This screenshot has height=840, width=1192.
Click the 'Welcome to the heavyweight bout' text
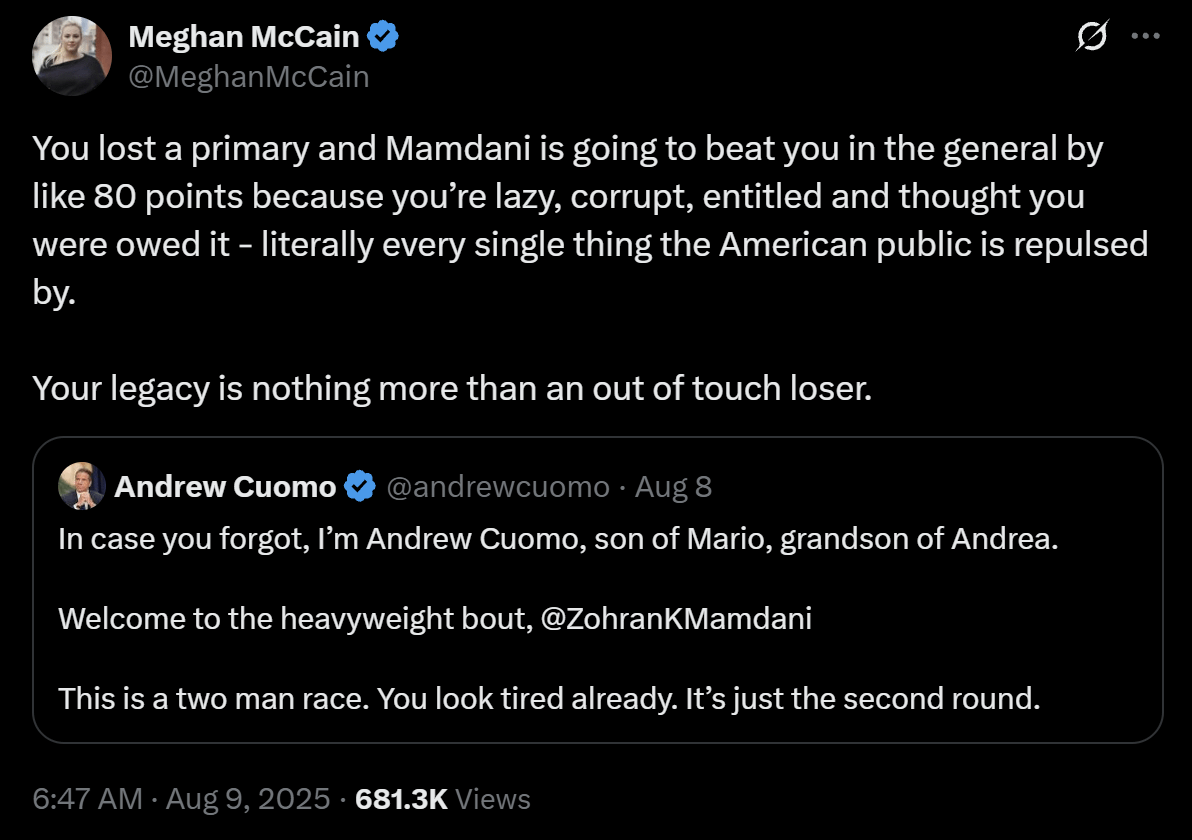[296, 619]
